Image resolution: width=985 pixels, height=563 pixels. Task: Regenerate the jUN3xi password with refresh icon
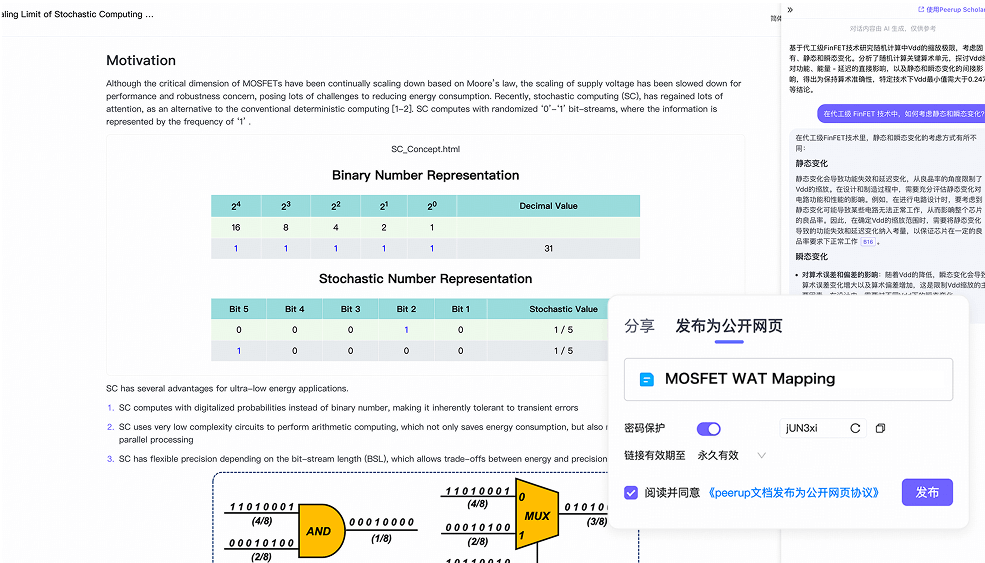pos(855,428)
